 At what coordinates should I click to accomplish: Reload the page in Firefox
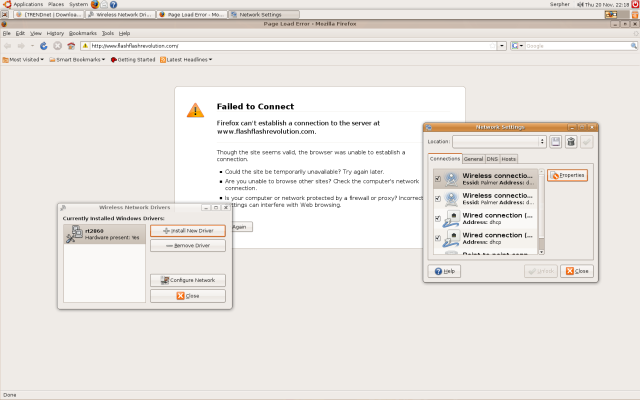[x=44, y=46]
